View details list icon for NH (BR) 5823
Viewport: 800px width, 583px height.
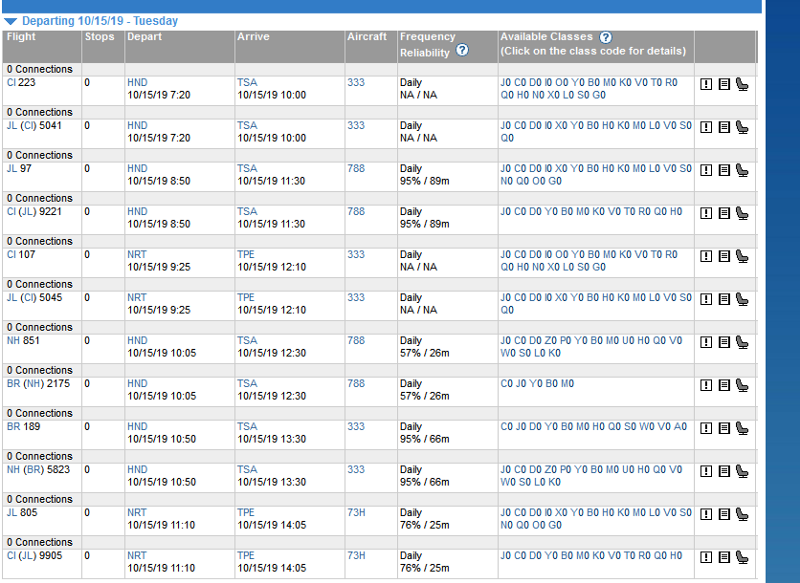[724, 471]
